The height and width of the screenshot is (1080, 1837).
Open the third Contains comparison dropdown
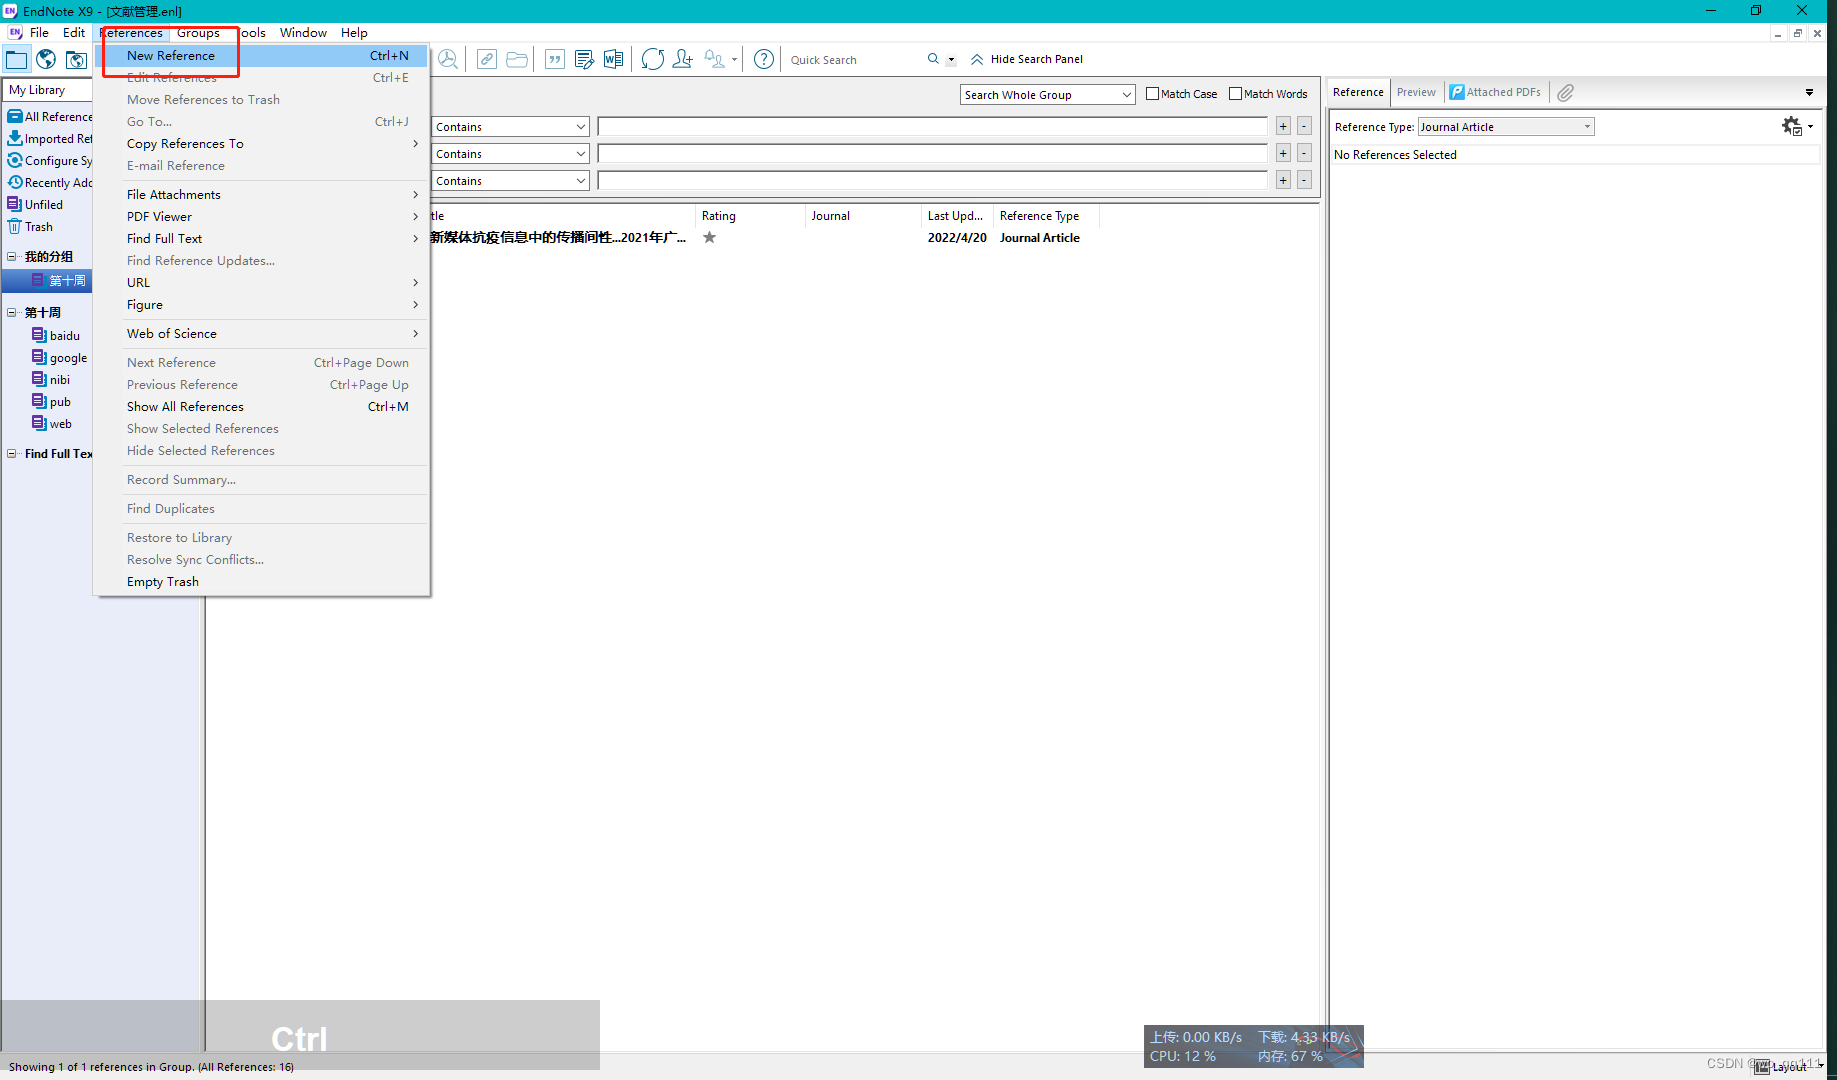click(511, 181)
